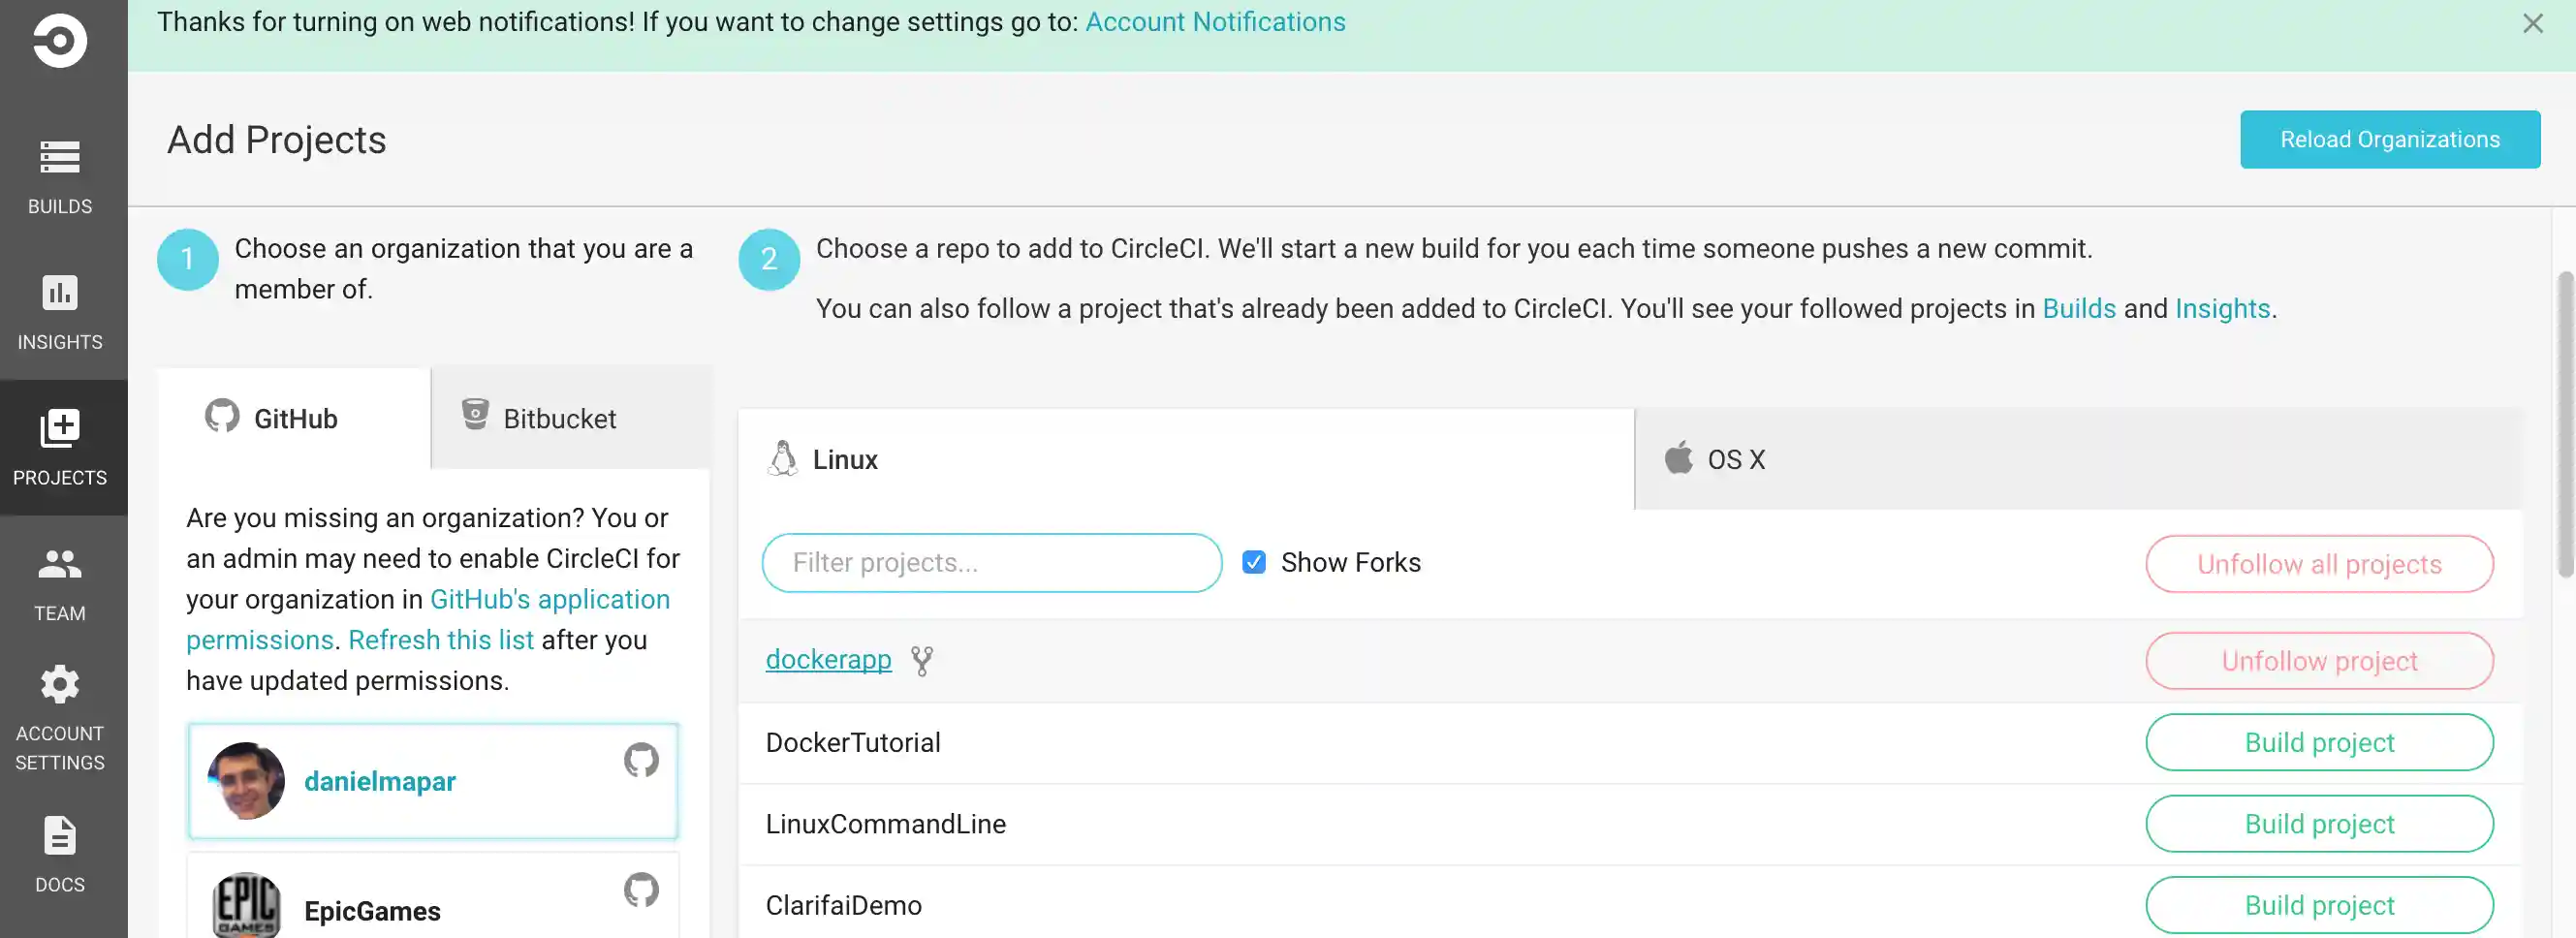Open Account Settings gear icon
The width and height of the screenshot is (2576, 938).
pos(59,685)
